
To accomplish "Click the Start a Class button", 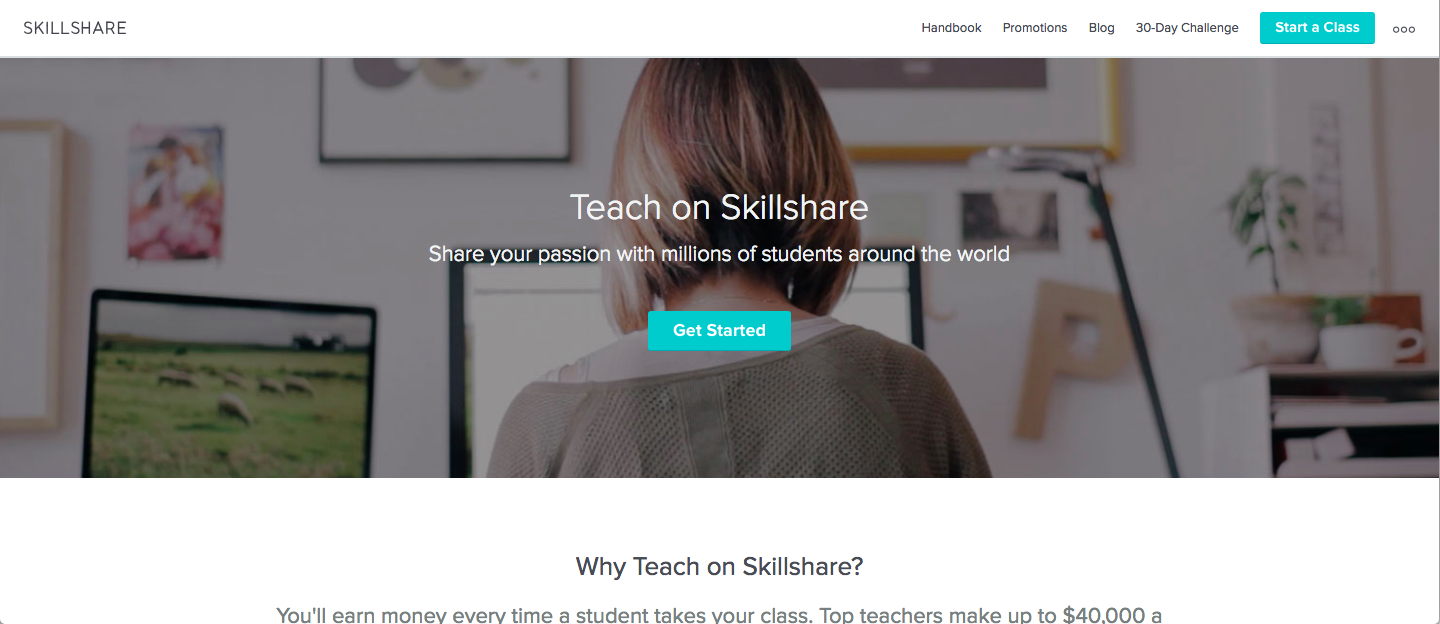I will point(1317,28).
